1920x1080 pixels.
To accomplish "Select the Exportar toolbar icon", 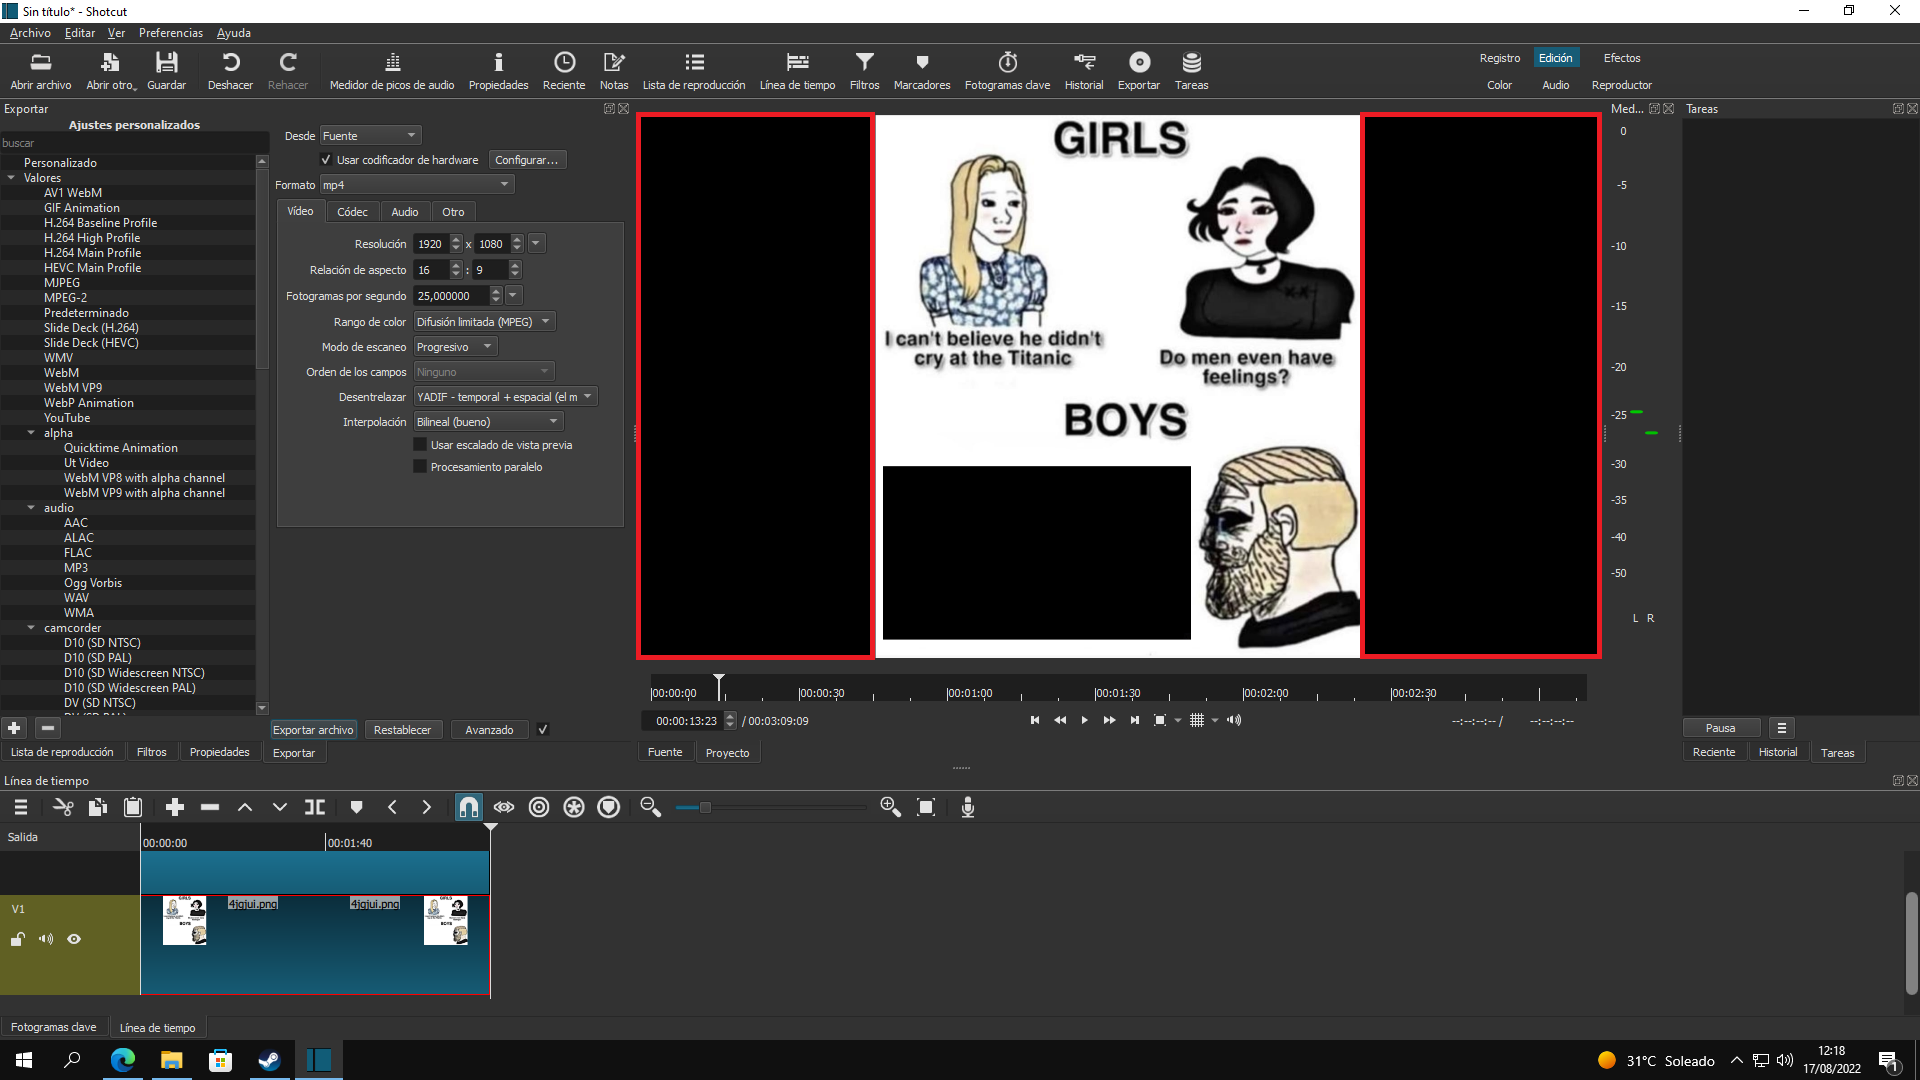I will (1138, 70).
